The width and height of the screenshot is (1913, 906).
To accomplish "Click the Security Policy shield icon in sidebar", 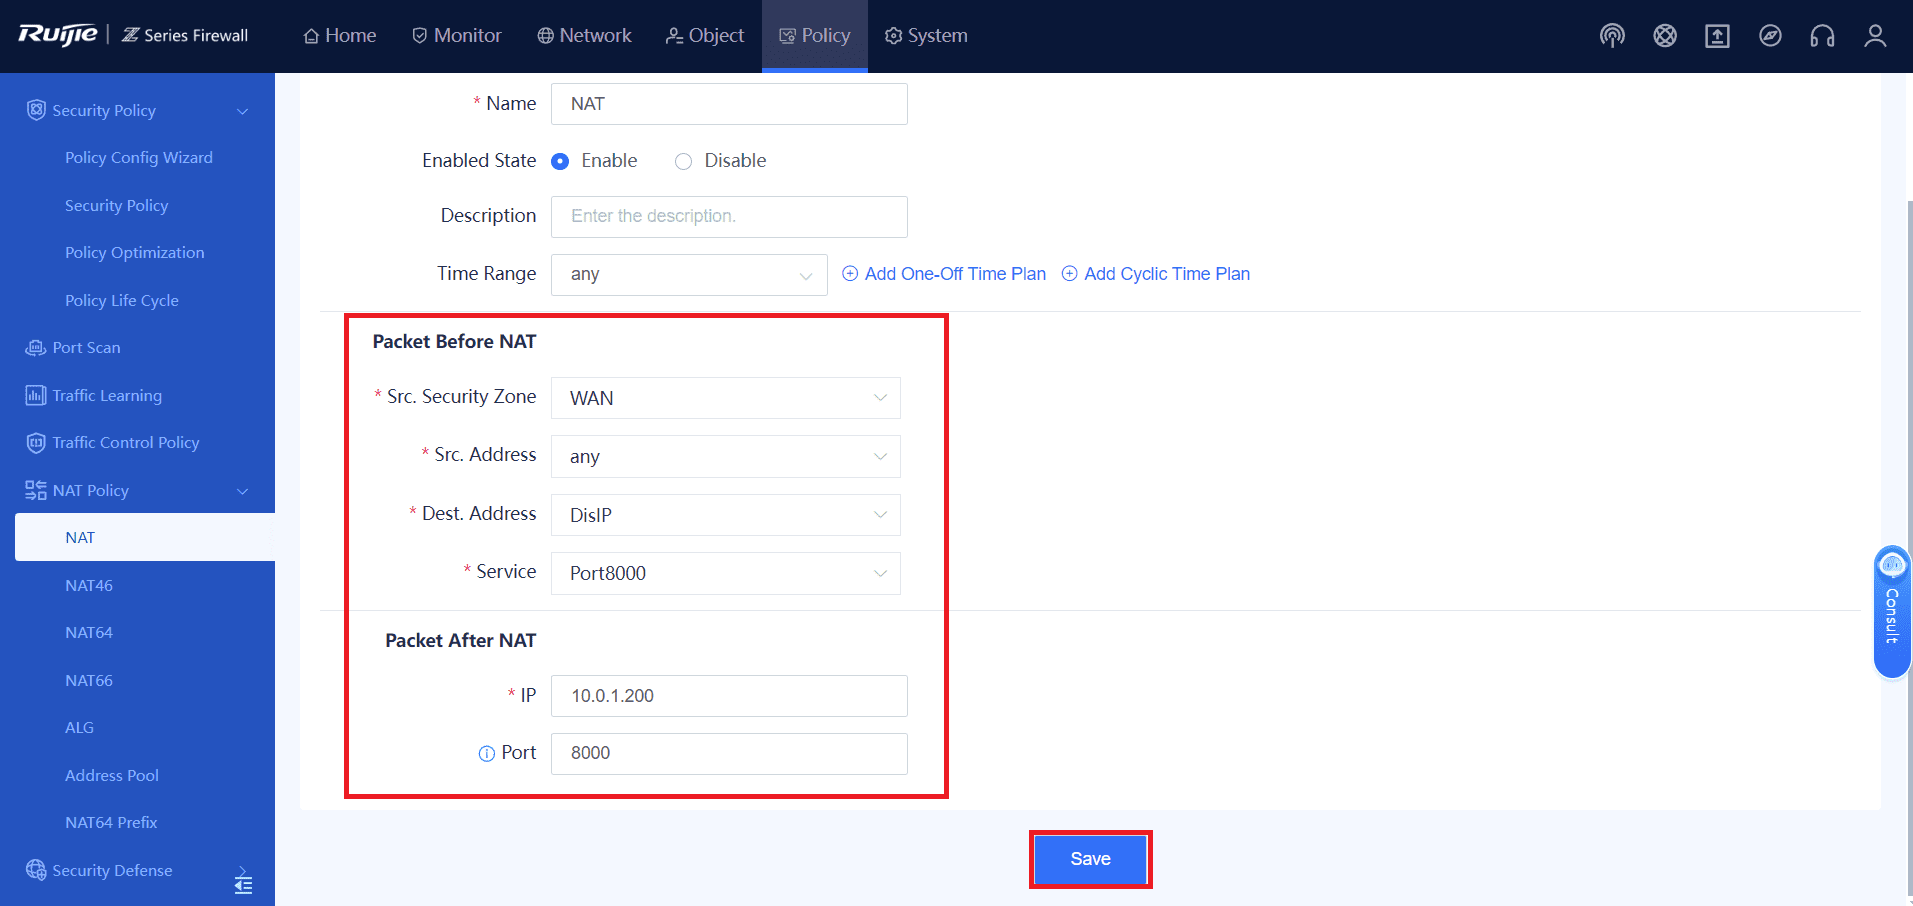I will (x=36, y=110).
